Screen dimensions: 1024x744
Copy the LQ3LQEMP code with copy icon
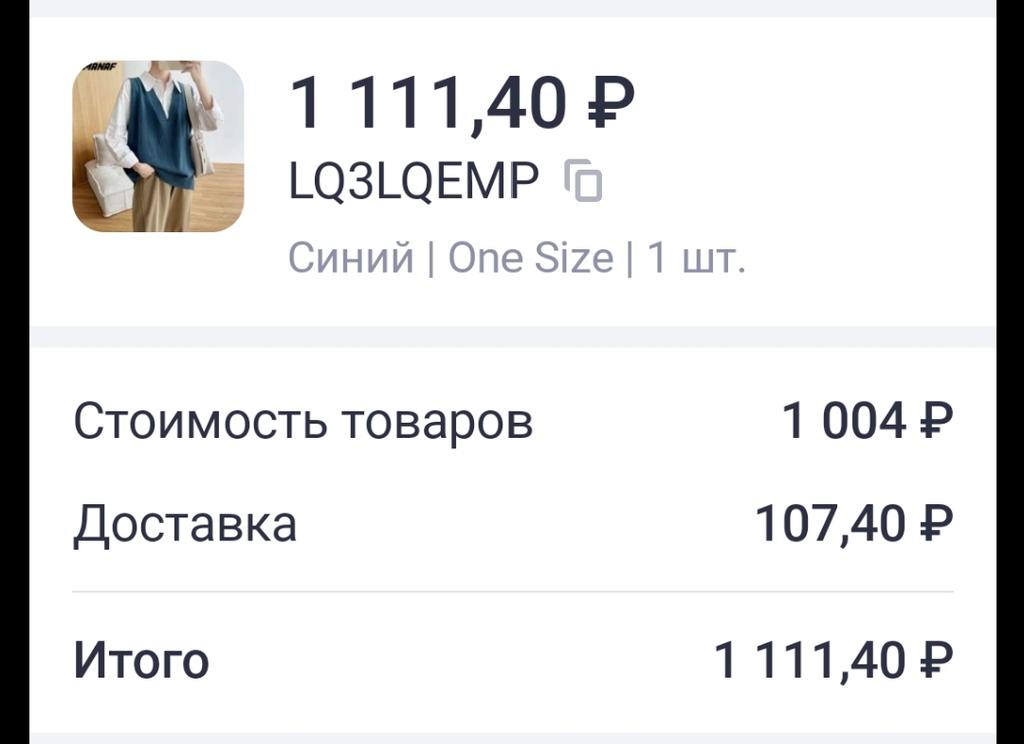coord(584,181)
